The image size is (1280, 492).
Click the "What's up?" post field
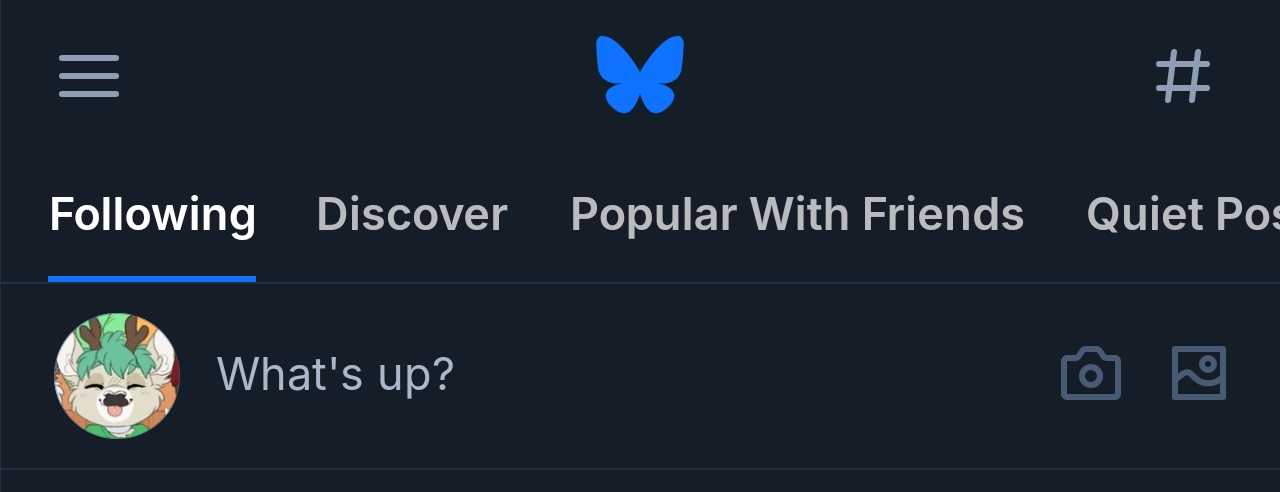point(336,374)
